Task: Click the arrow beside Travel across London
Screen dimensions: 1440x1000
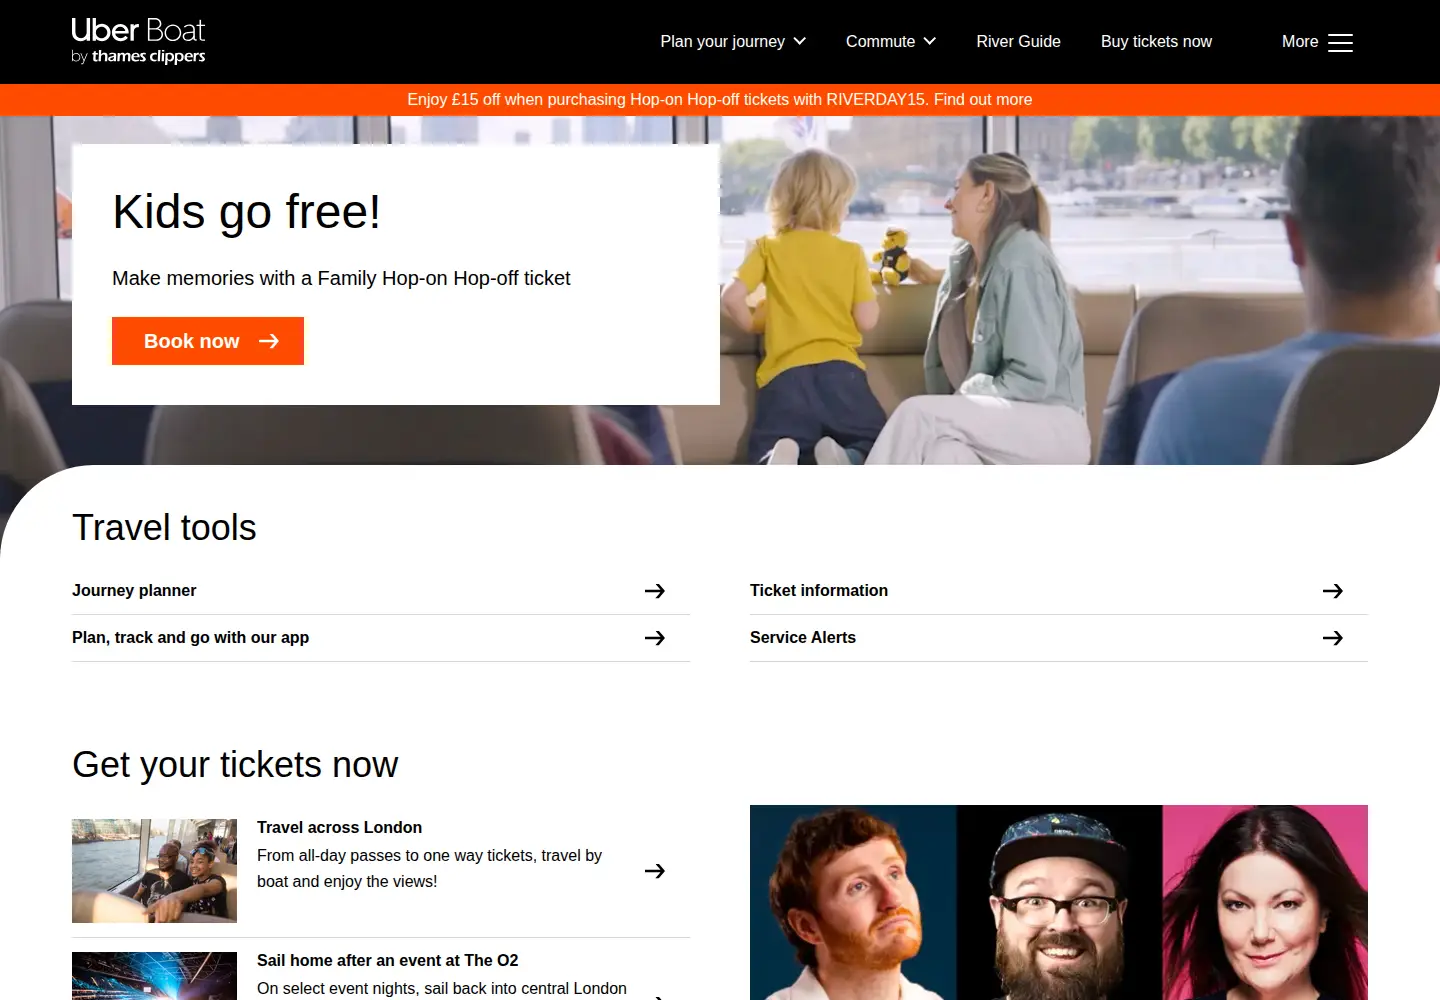Action: coord(655,871)
